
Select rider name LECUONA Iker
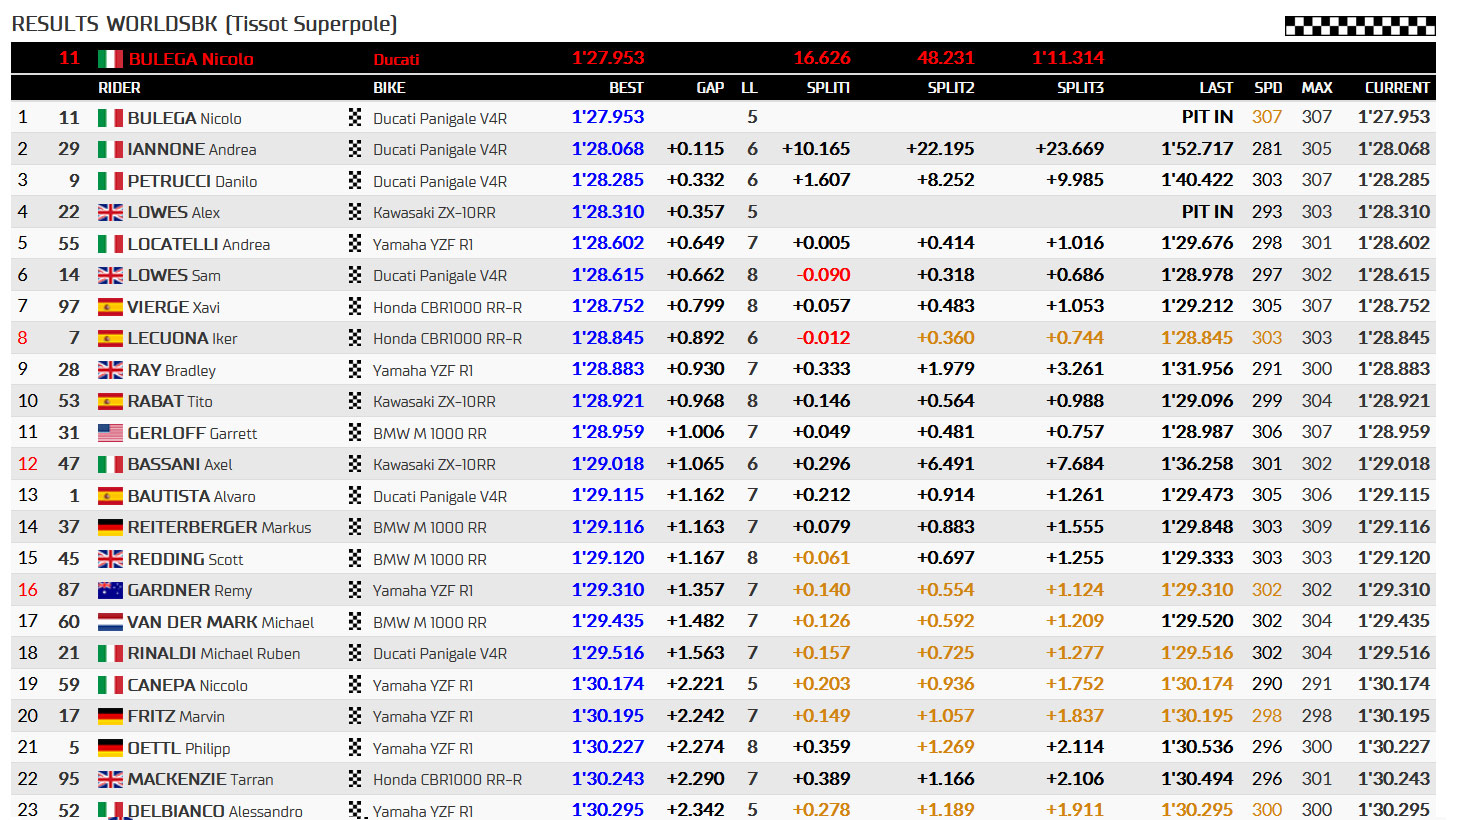183,338
